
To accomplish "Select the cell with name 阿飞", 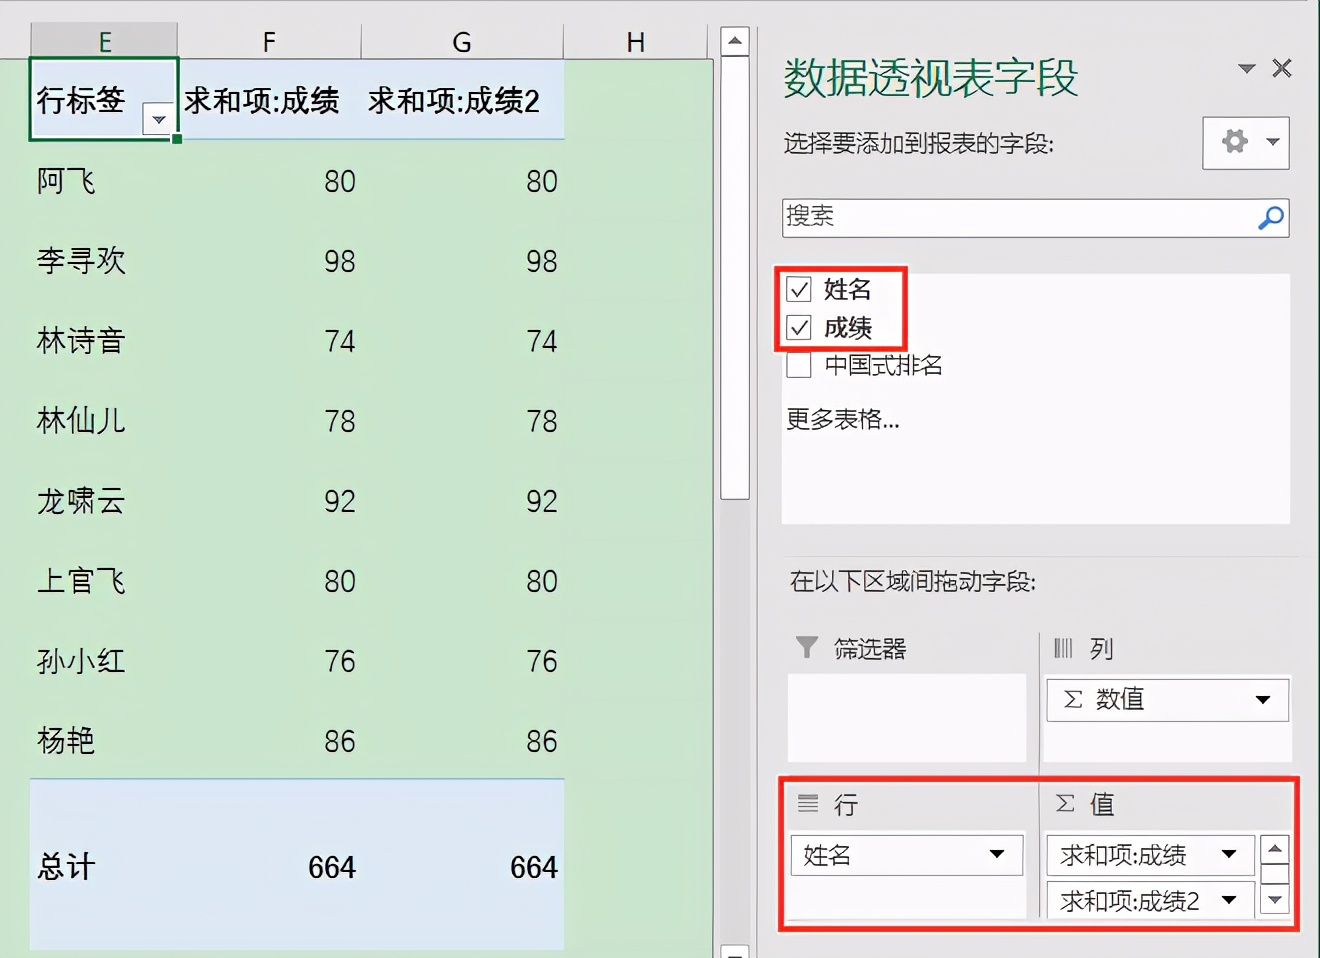I will point(104,181).
